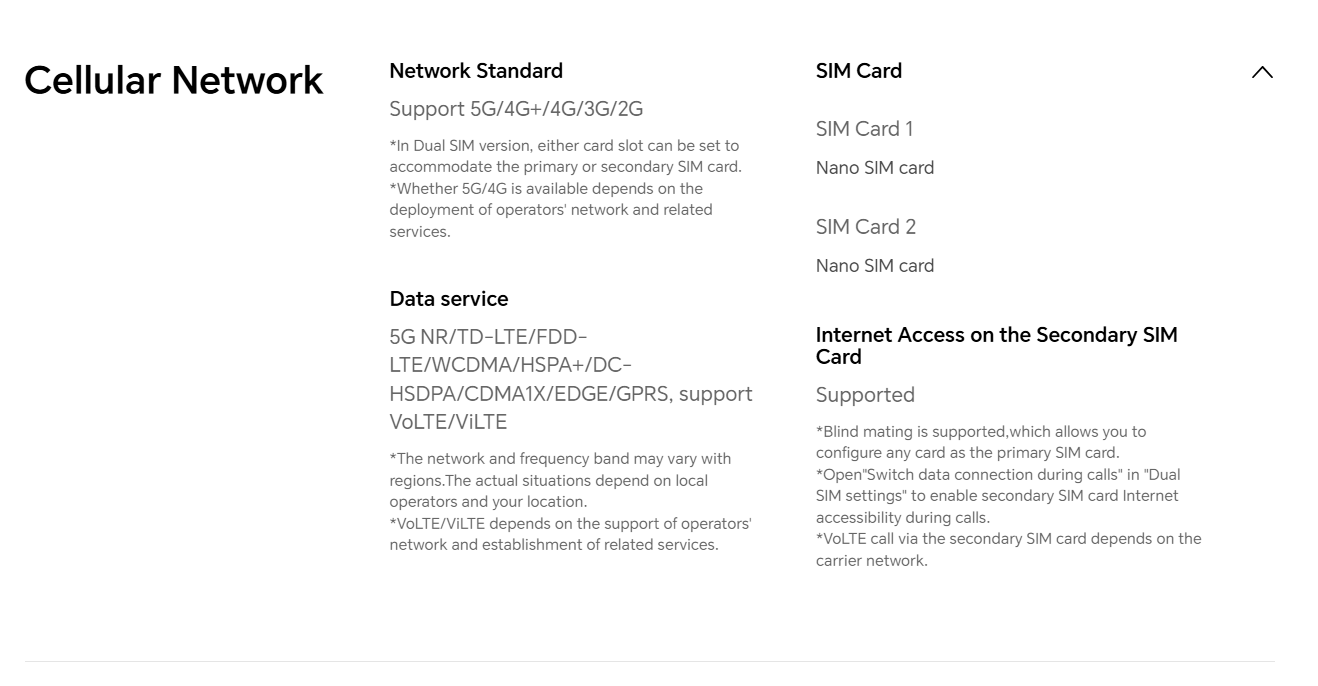The width and height of the screenshot is (1318, 686).
Task: Click Nano SIM card under SIM Card 1
Action: tap(875, 168)
